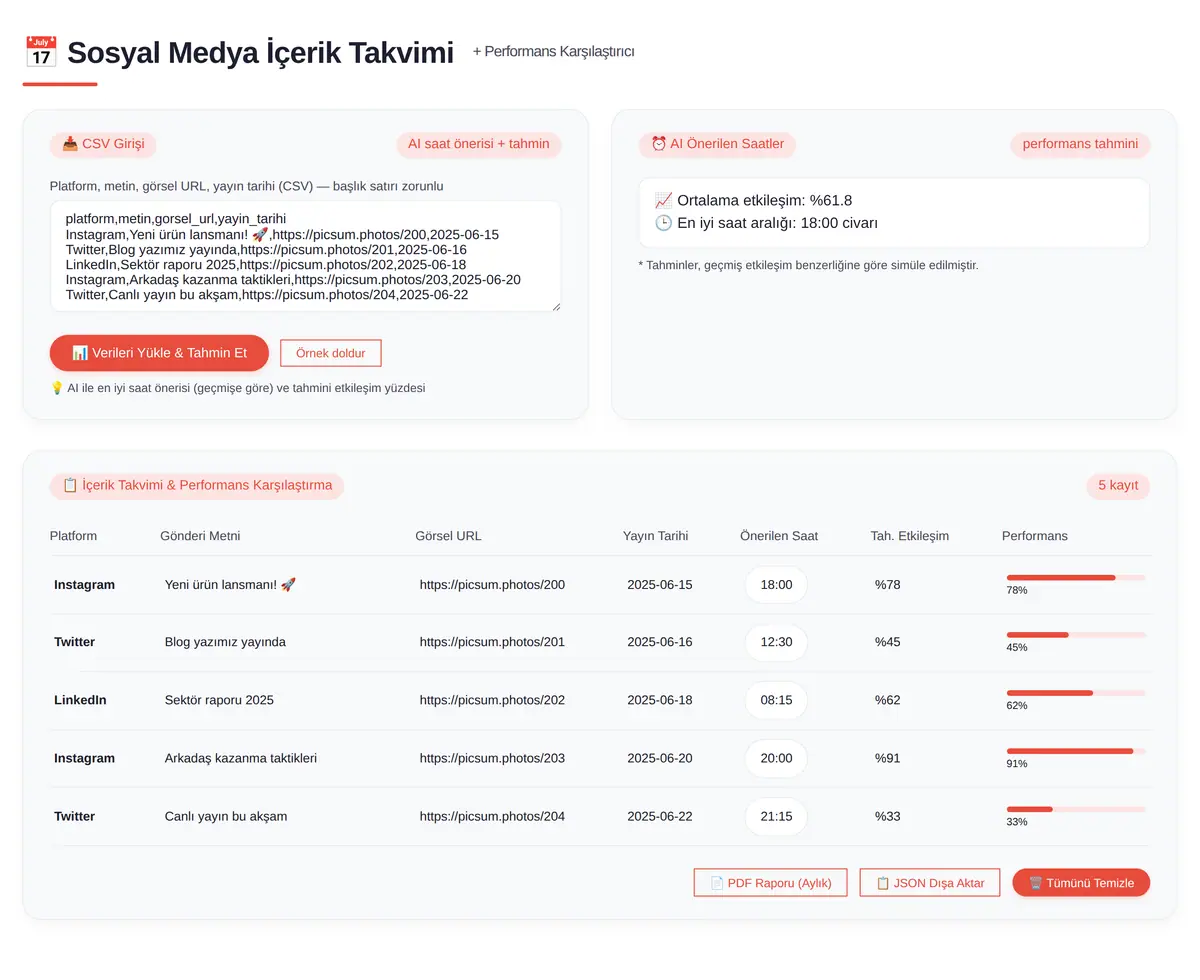Click the Performans column header

point(1035,536)
